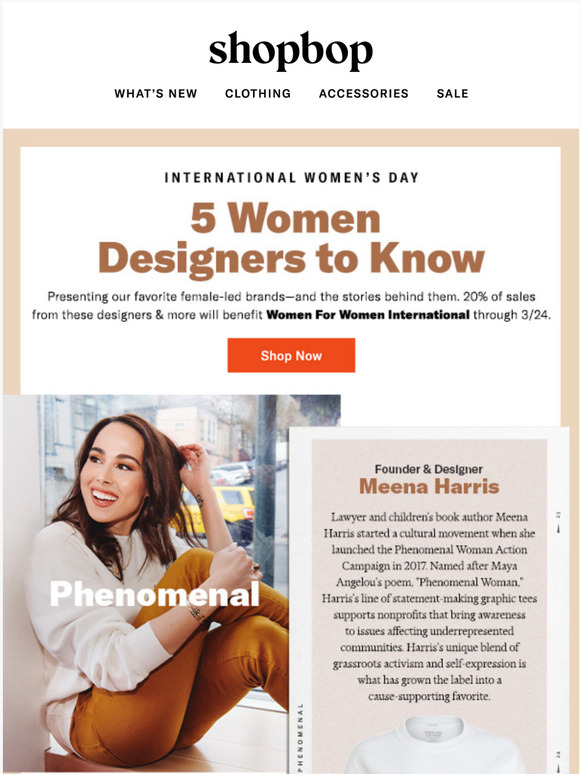Click the orange Shop Now button

click(x=291, y=355)
